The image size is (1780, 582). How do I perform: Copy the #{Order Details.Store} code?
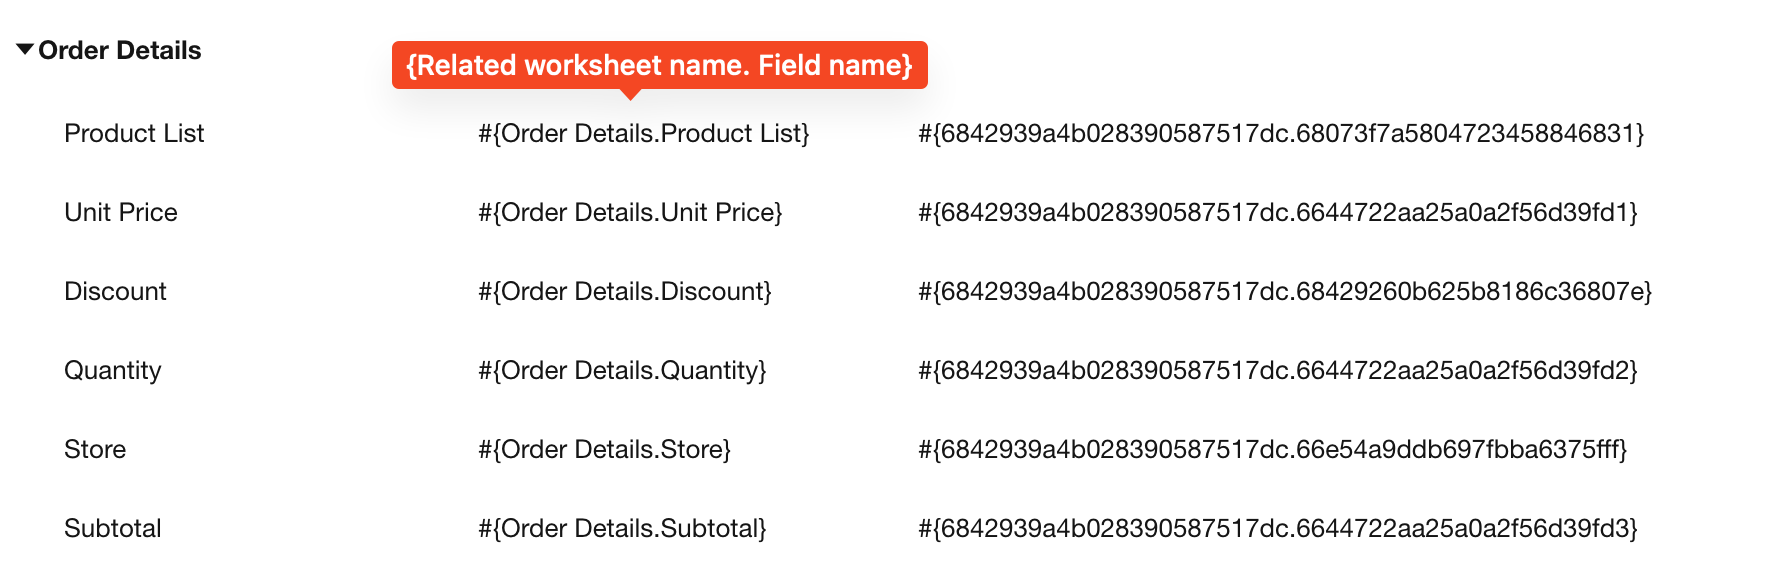point(604,449)
